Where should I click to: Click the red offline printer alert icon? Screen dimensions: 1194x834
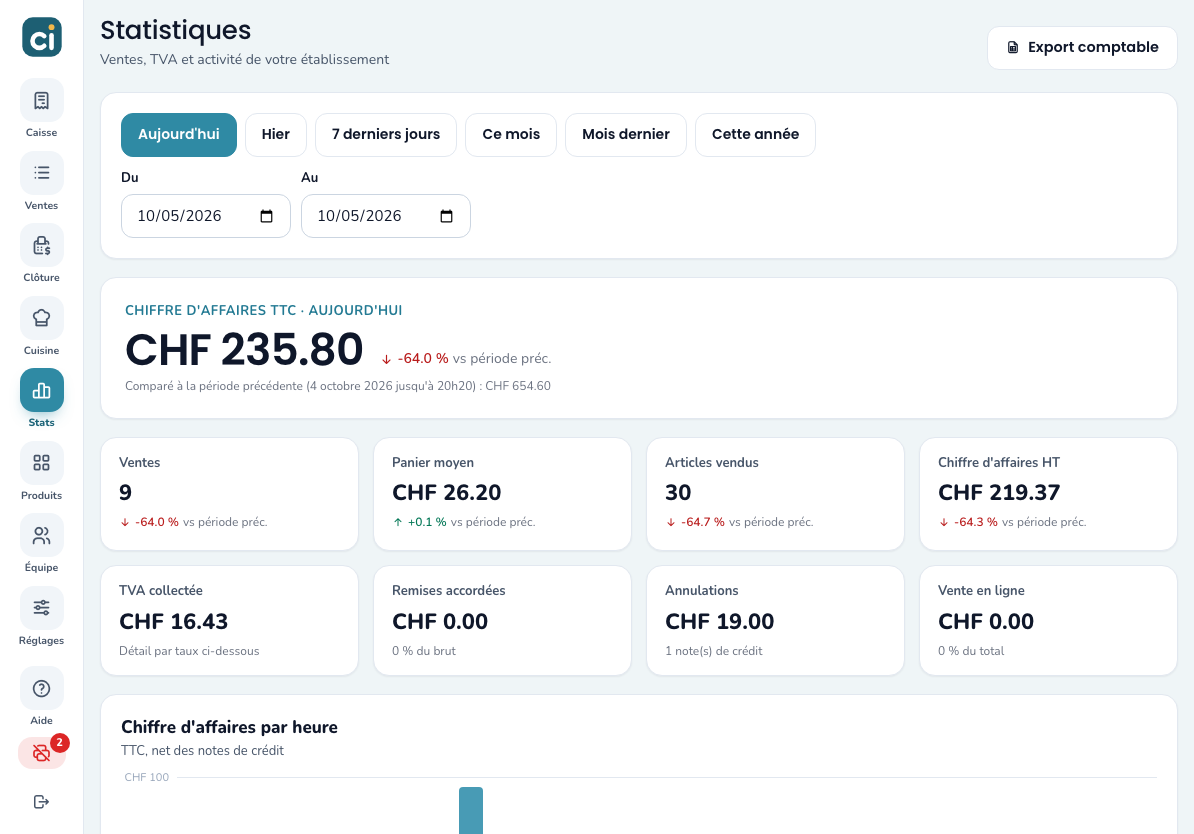41,753
